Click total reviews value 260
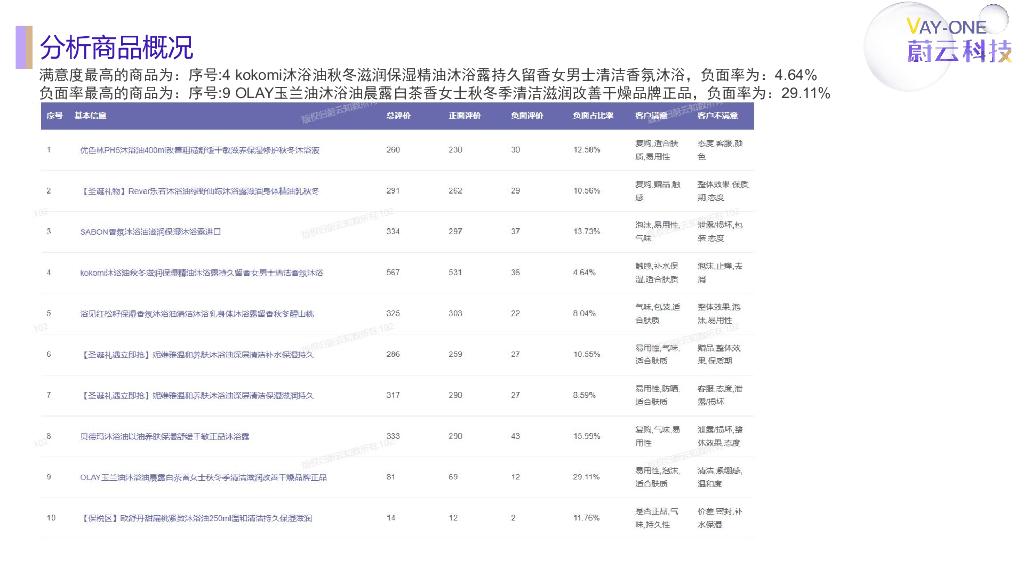Screen dimensions: 1024x576 (x=392, y=150)
